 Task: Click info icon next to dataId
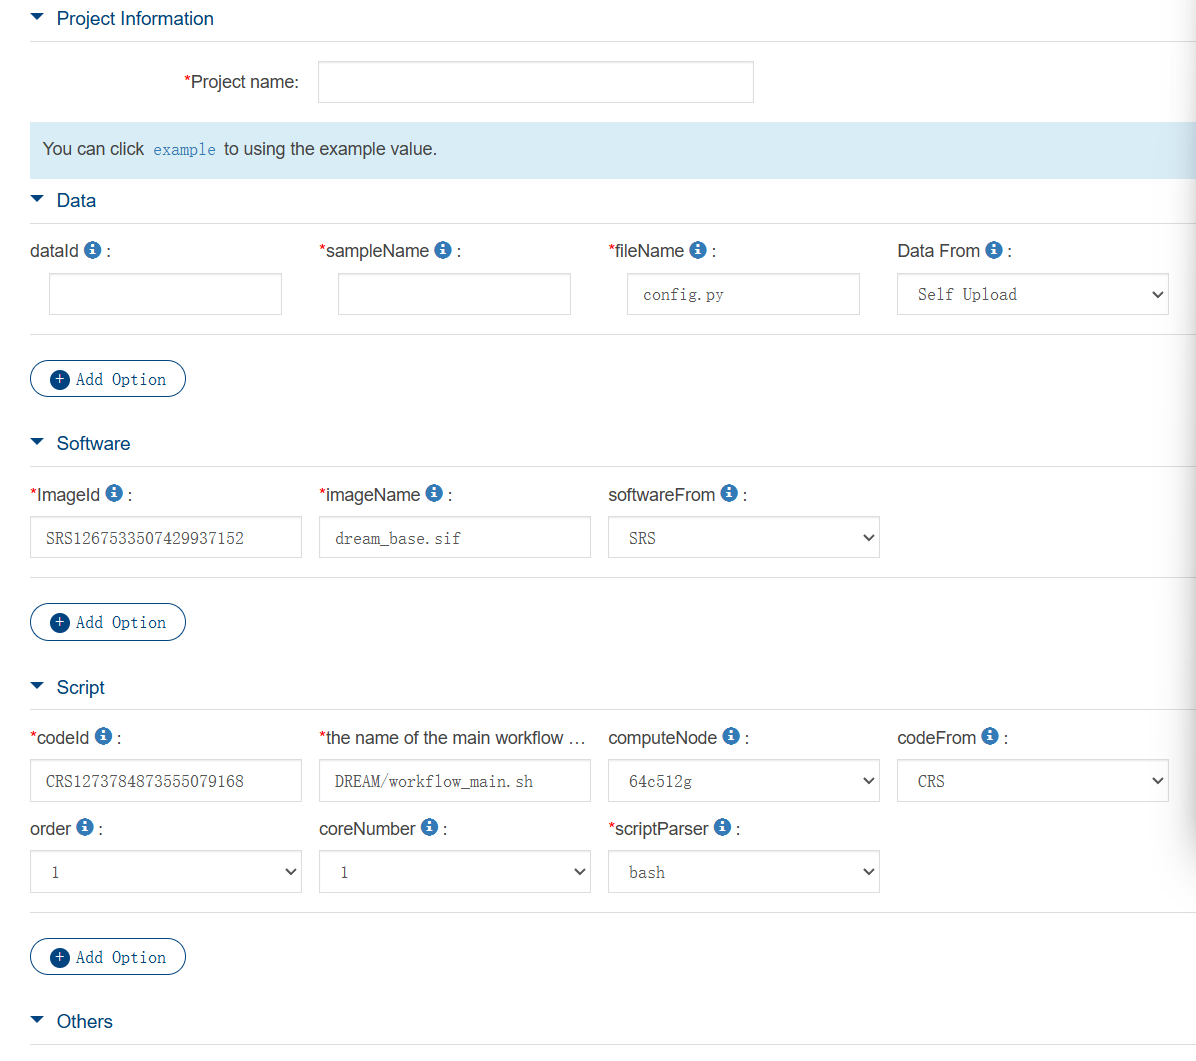92,250
